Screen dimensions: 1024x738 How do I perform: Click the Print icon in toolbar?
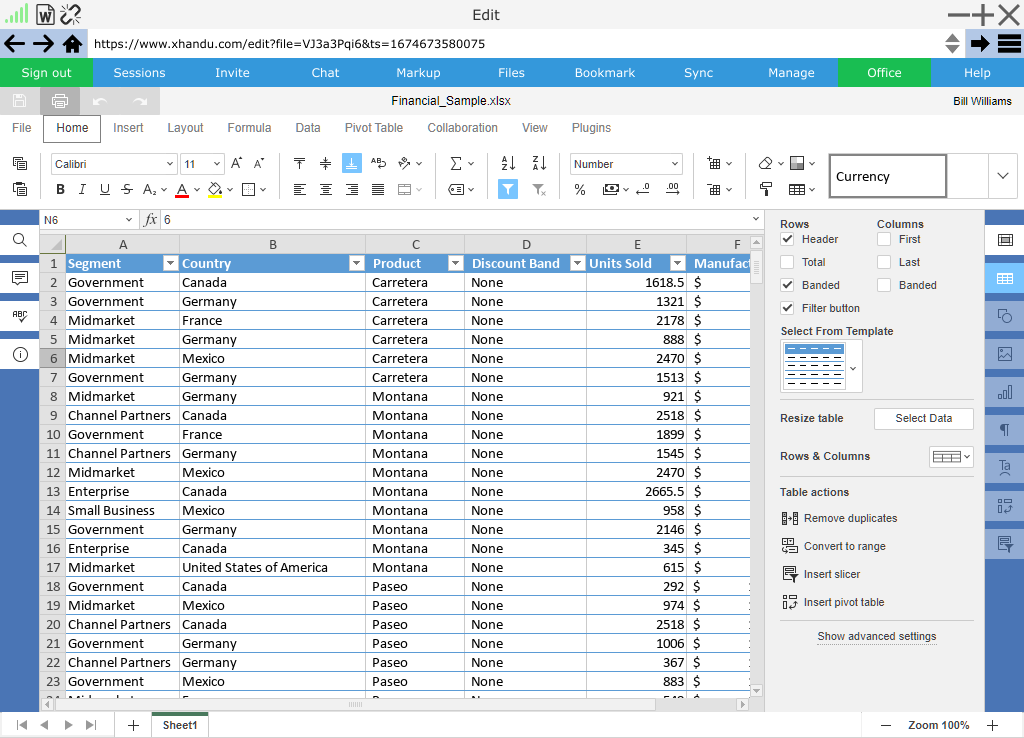(60, 101)
